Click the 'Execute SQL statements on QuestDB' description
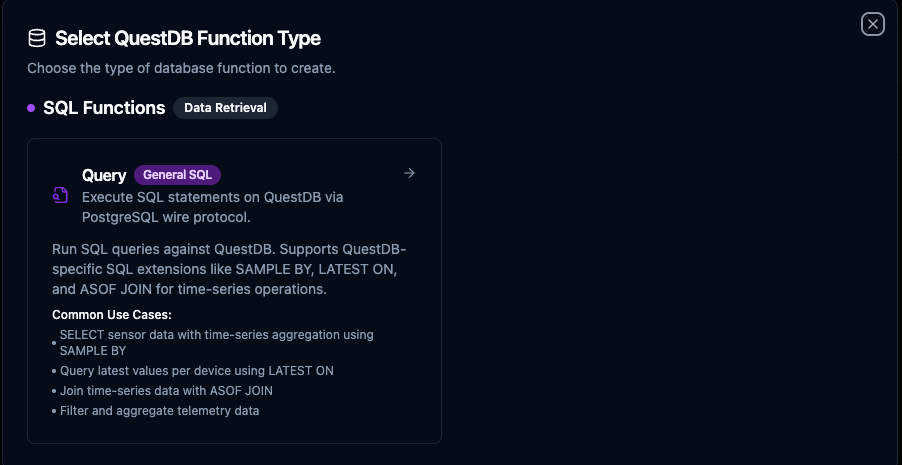This screenshot has width=902, height=465. pos(212,197)
